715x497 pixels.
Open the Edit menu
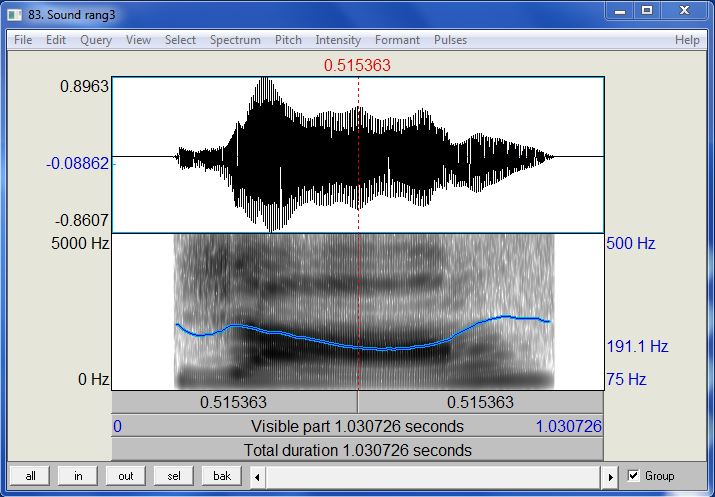56,40
